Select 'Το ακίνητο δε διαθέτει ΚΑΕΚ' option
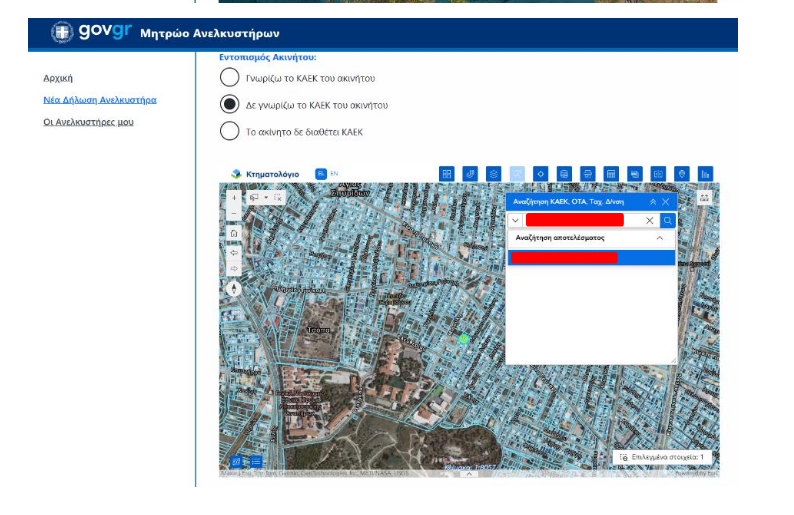Screen dimensions: 794x515 [x=229, y=131]
